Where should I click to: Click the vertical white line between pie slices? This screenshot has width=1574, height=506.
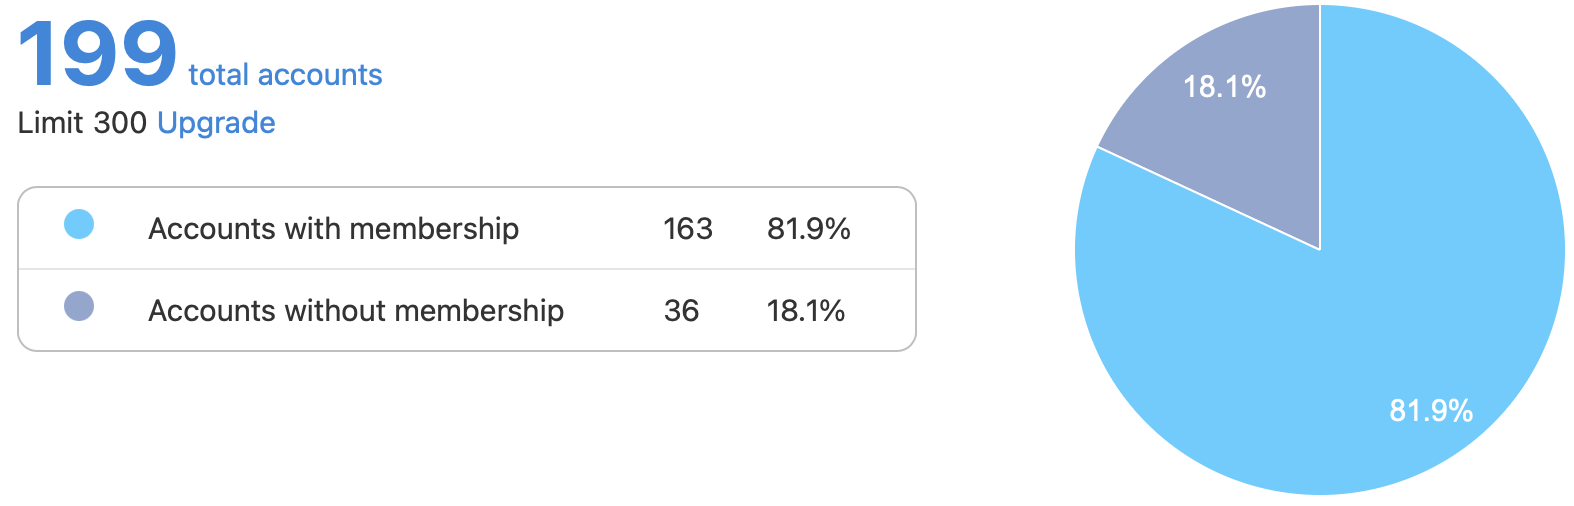(1320, 130)
